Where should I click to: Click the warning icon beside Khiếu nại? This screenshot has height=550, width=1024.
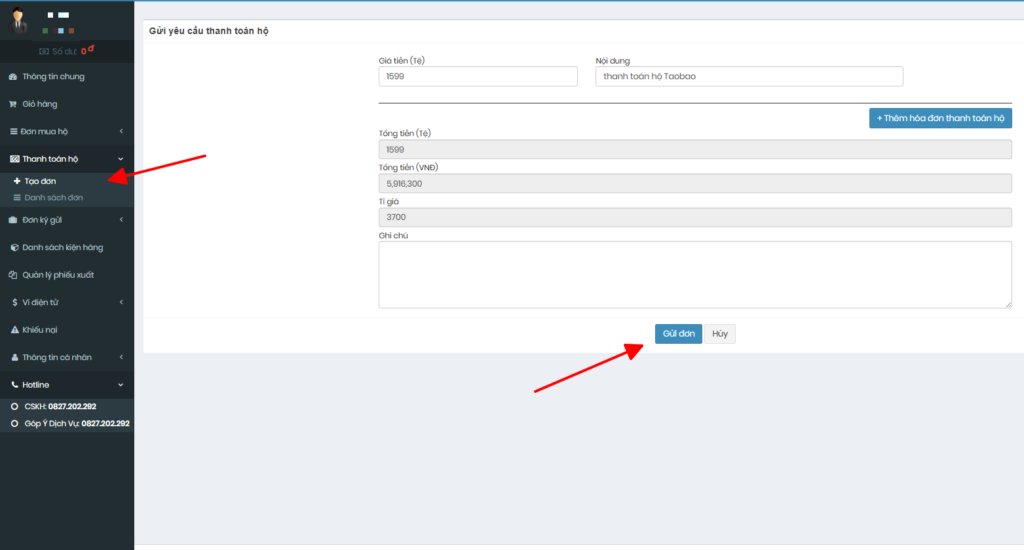point(14,330)
